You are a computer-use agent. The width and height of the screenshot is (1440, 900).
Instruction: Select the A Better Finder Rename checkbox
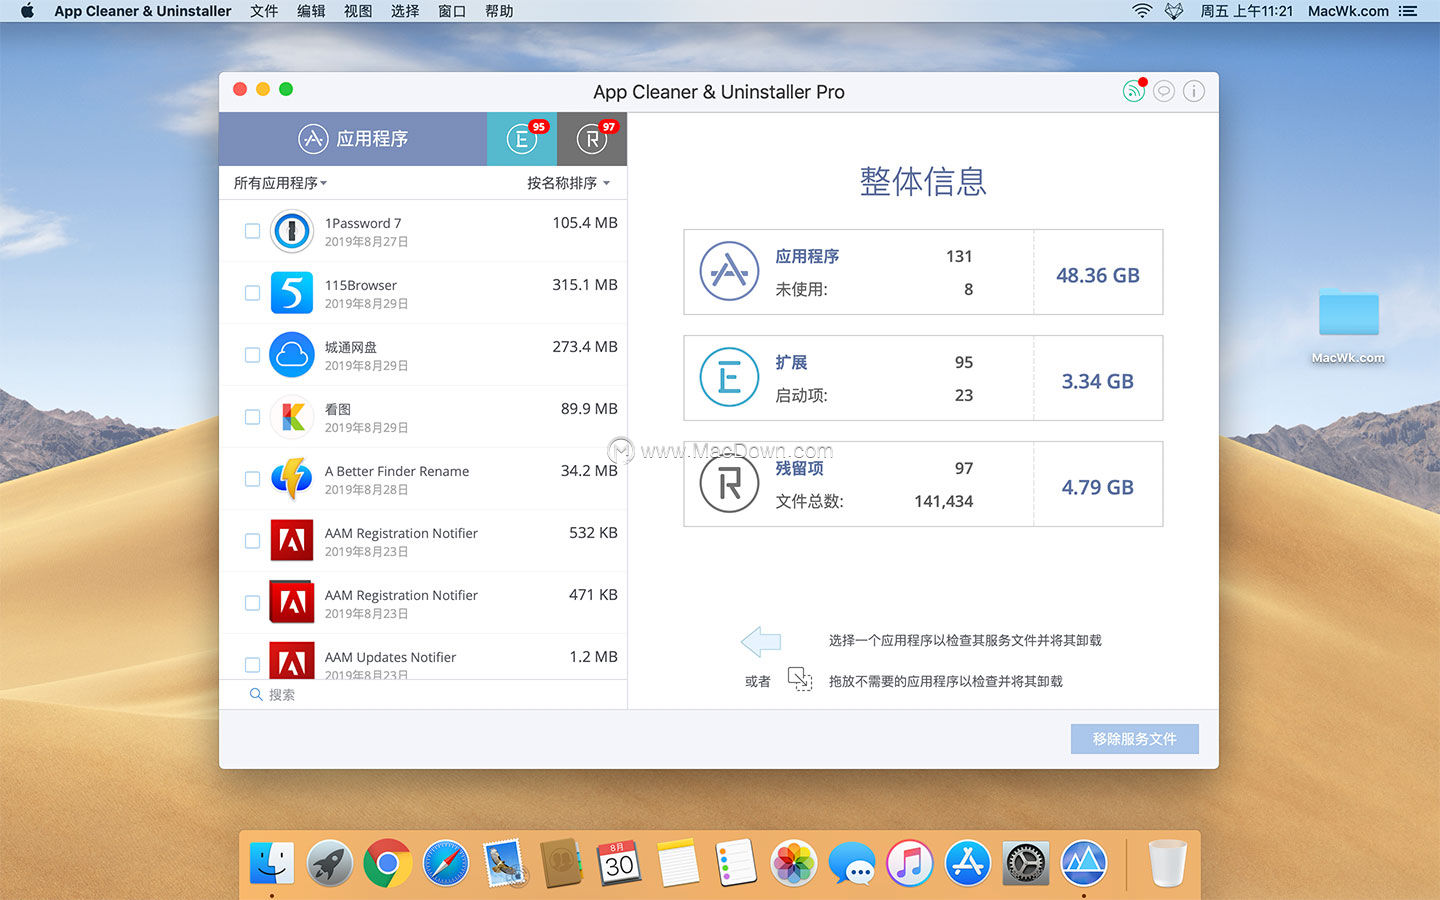point(252,479)
